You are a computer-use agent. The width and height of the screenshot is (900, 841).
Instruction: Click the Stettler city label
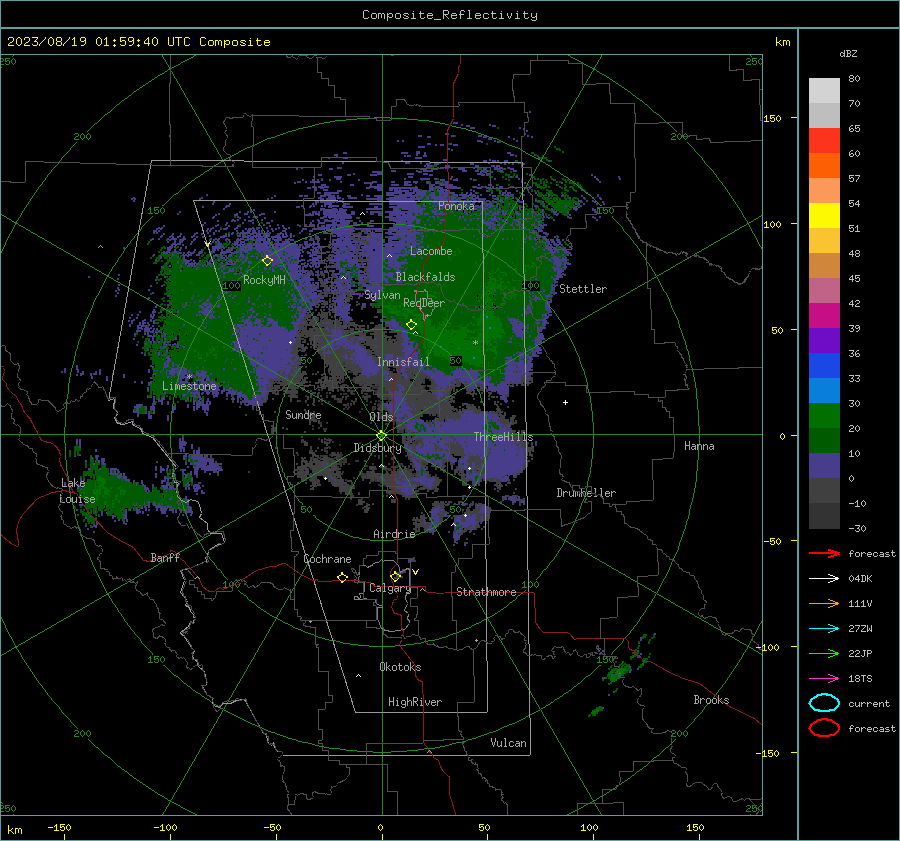[x=583, y=289]
